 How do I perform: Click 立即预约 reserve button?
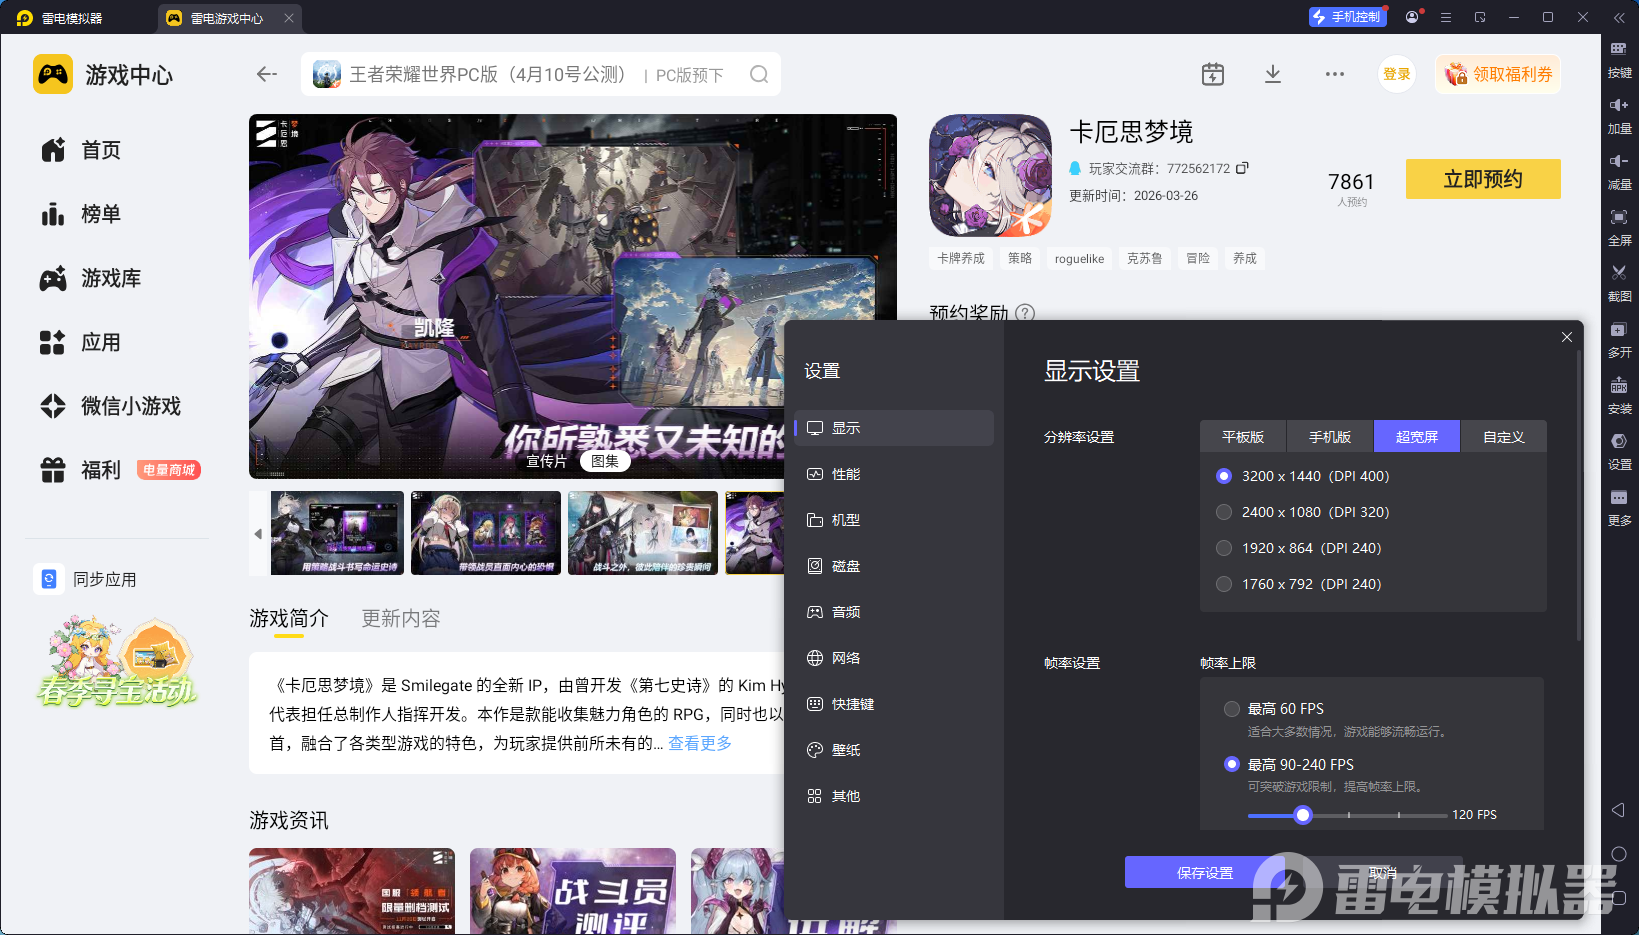pos(1483,179)
